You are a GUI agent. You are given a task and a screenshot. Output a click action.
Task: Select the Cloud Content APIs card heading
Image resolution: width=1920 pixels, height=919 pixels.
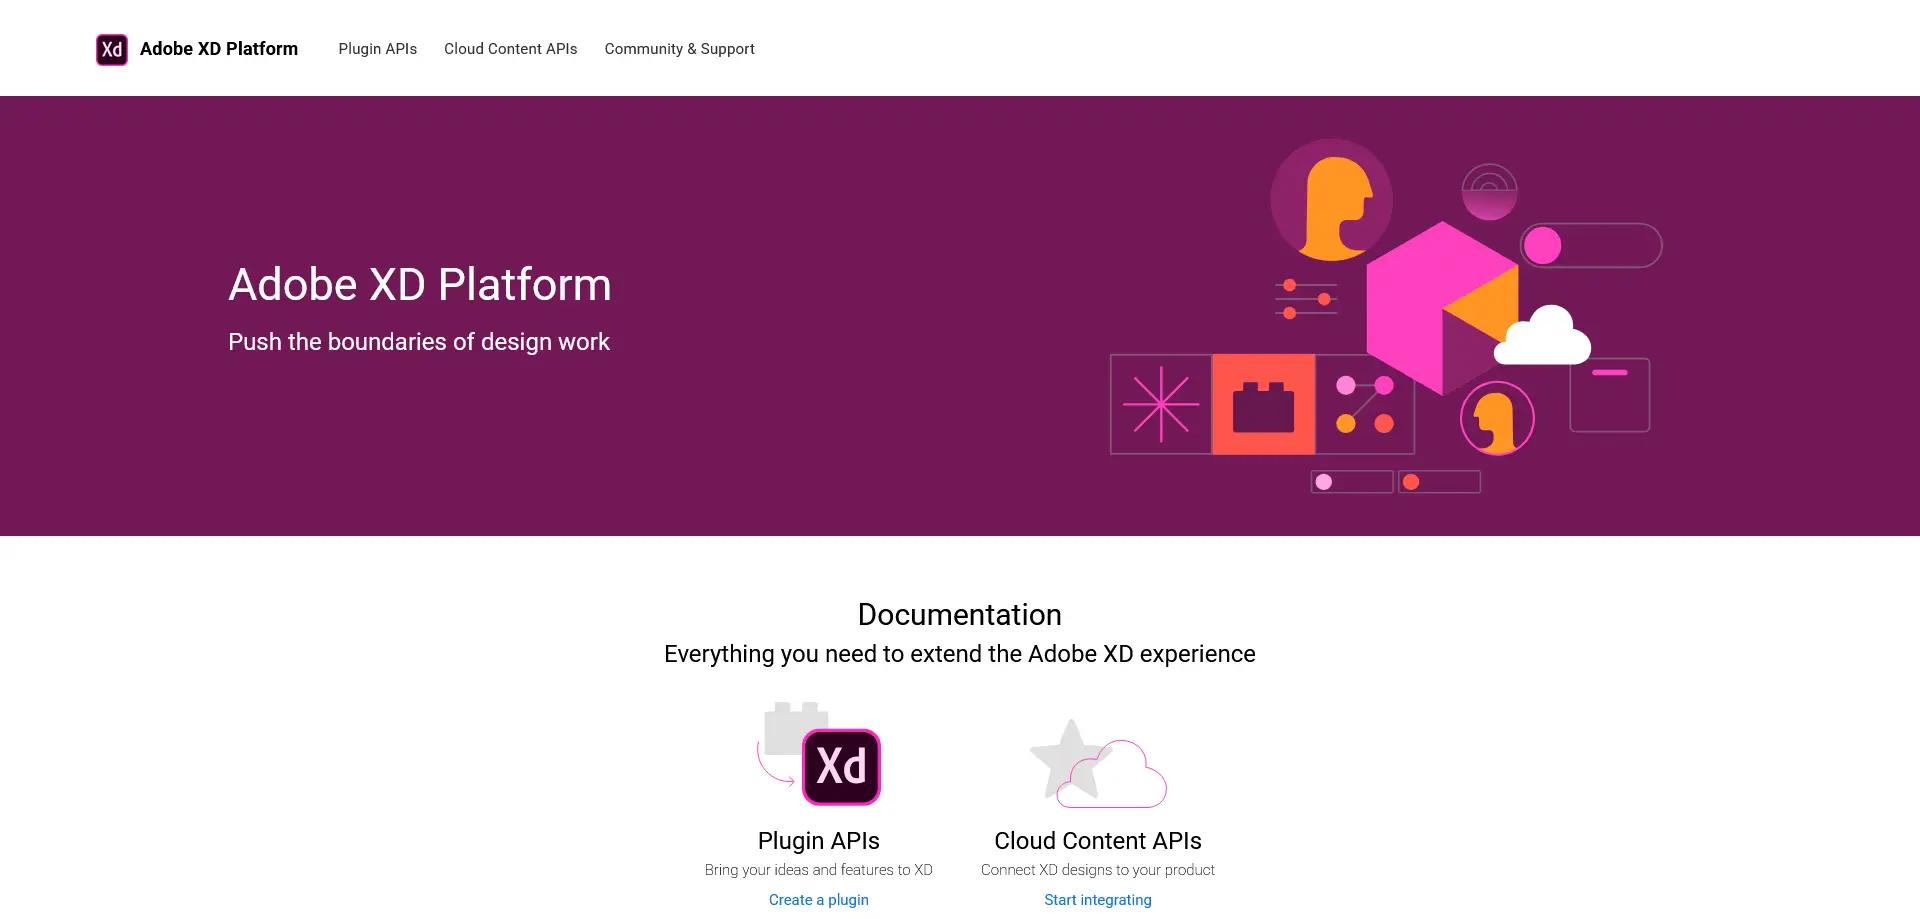[1098, 841]
